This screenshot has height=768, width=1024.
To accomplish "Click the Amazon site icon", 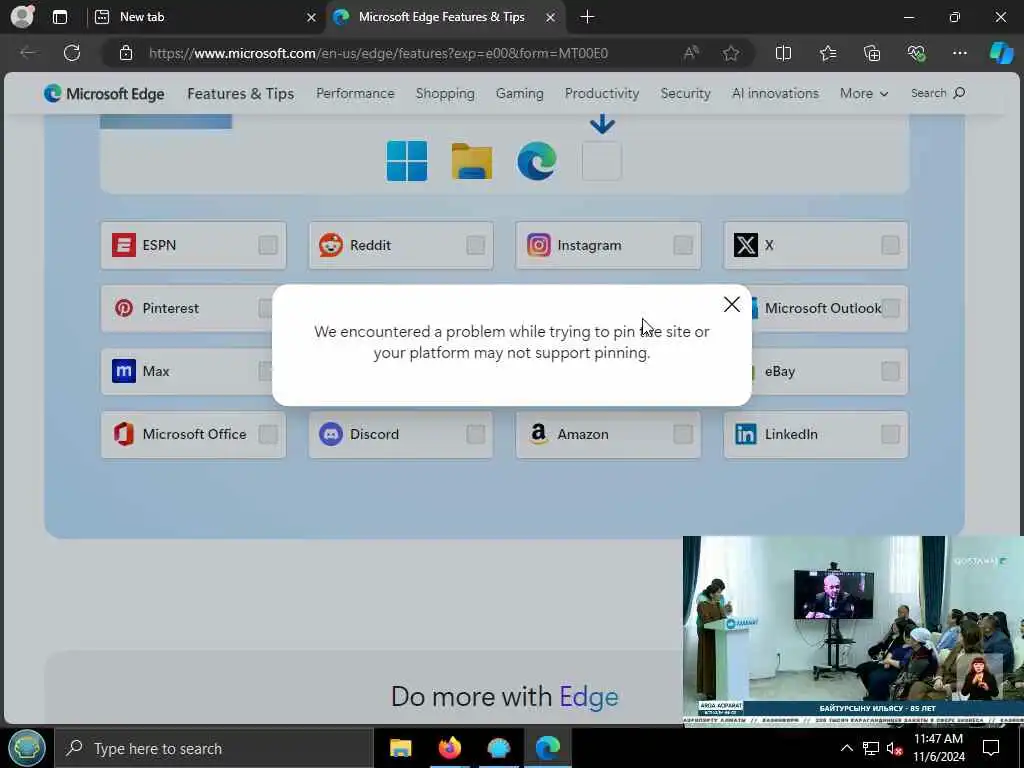I will tap(539, 434).
